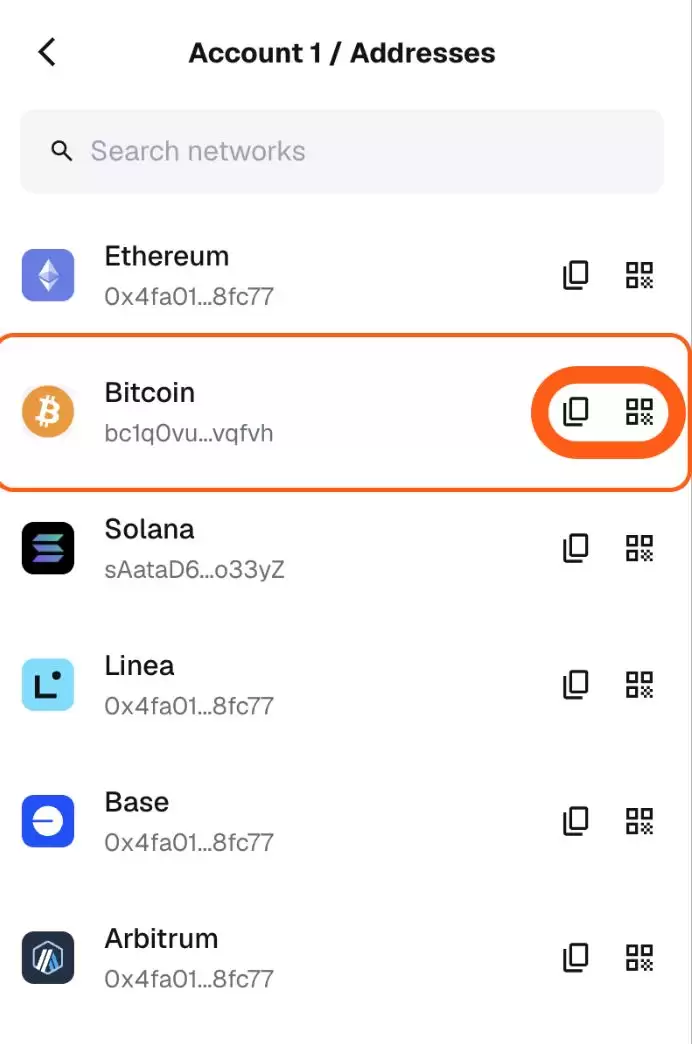Image resolution: width=692 pixels, height=1044 pixels.
Task: Click the Arbitrum network logo
Action: [47, 957]
